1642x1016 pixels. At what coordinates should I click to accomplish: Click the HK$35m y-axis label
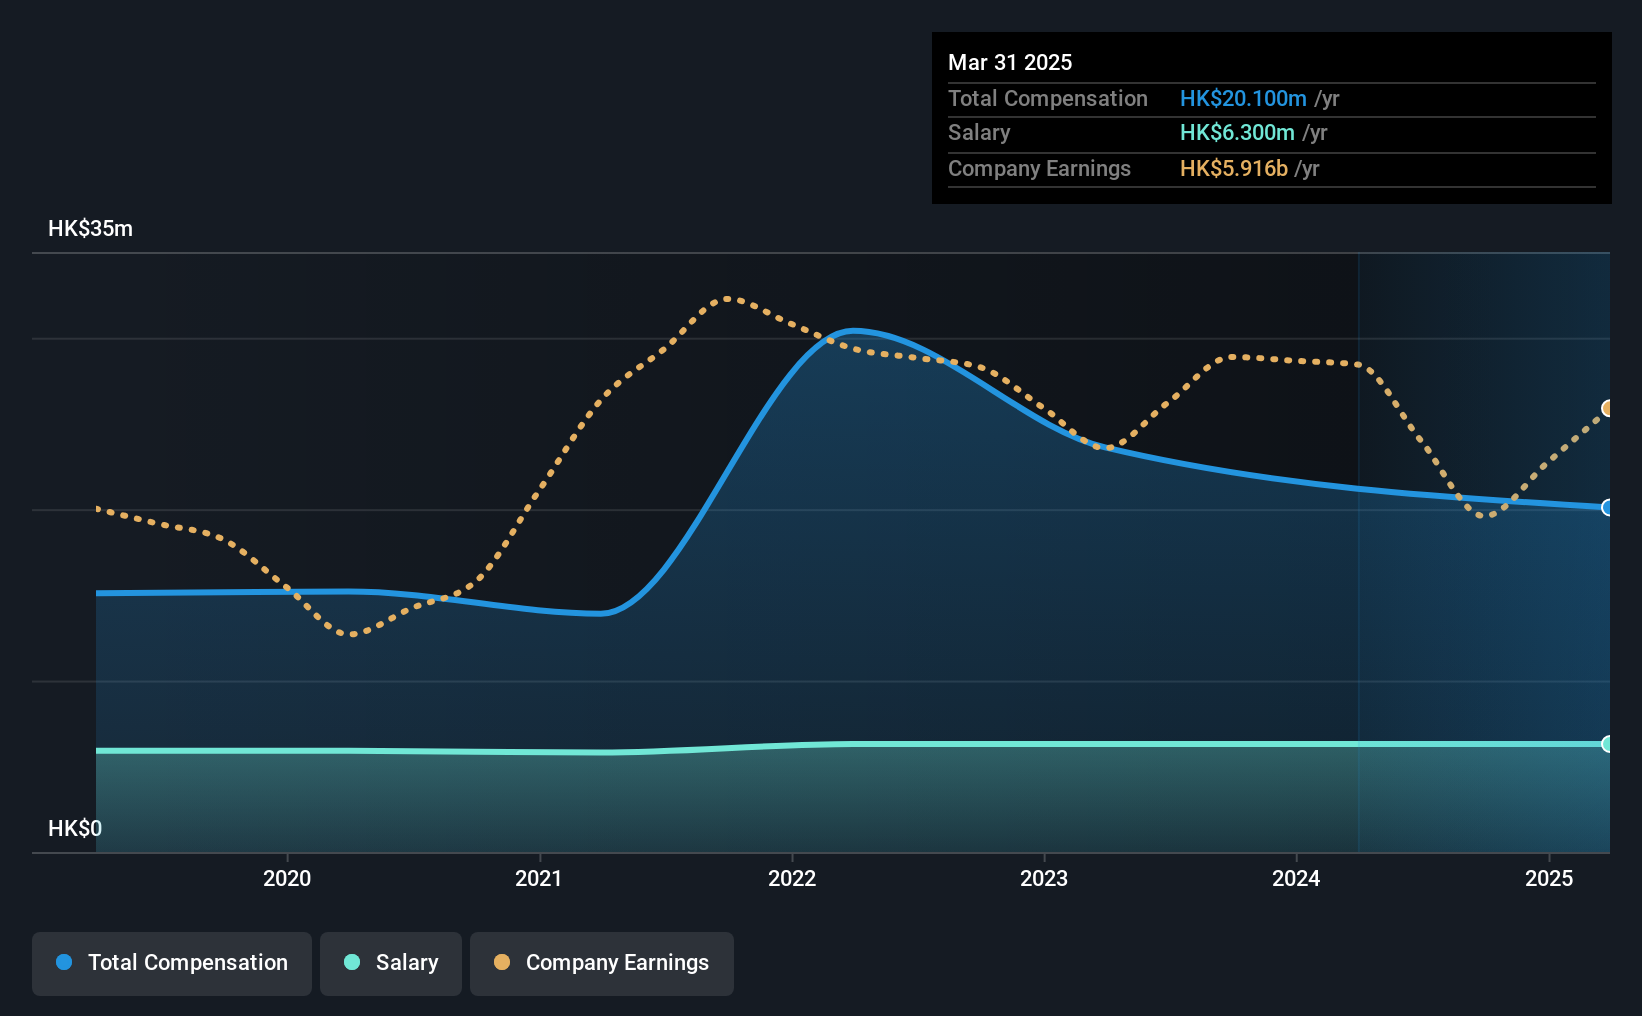pyautogui.click(x=90, y=228)
